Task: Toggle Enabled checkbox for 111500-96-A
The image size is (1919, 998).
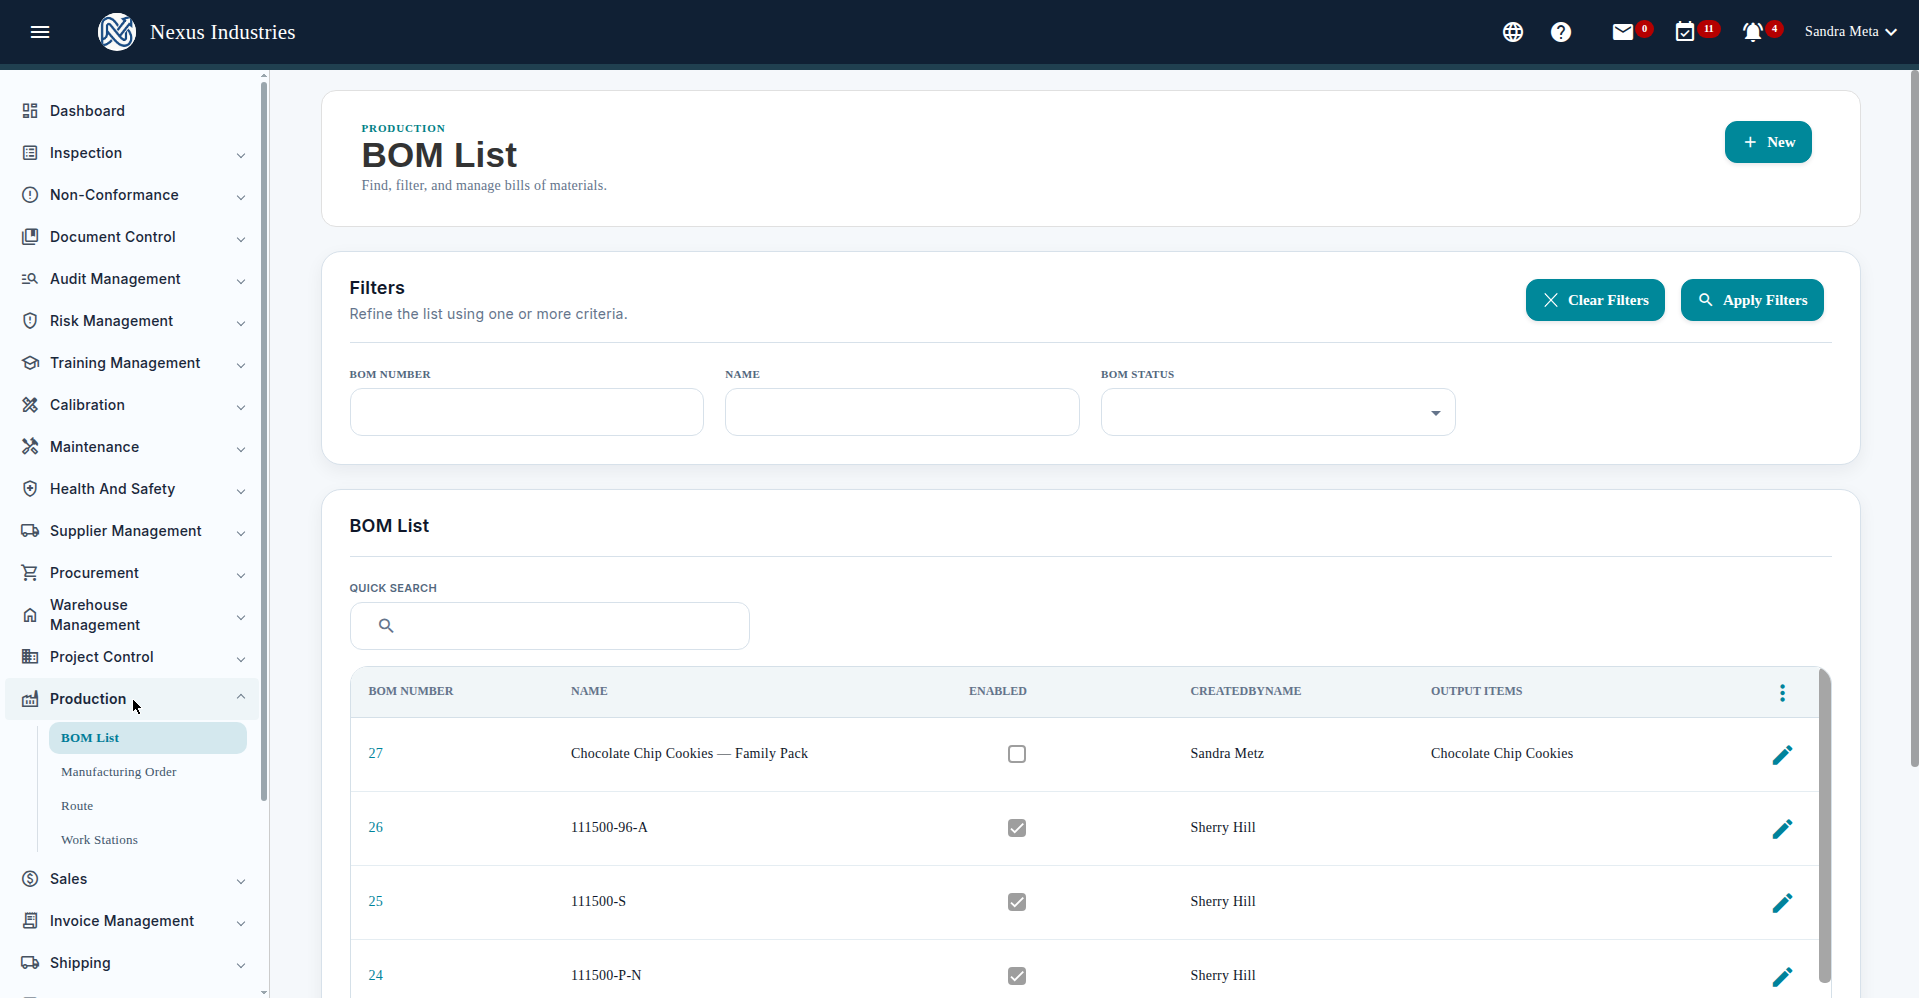Action: [x=1017, y=828]
